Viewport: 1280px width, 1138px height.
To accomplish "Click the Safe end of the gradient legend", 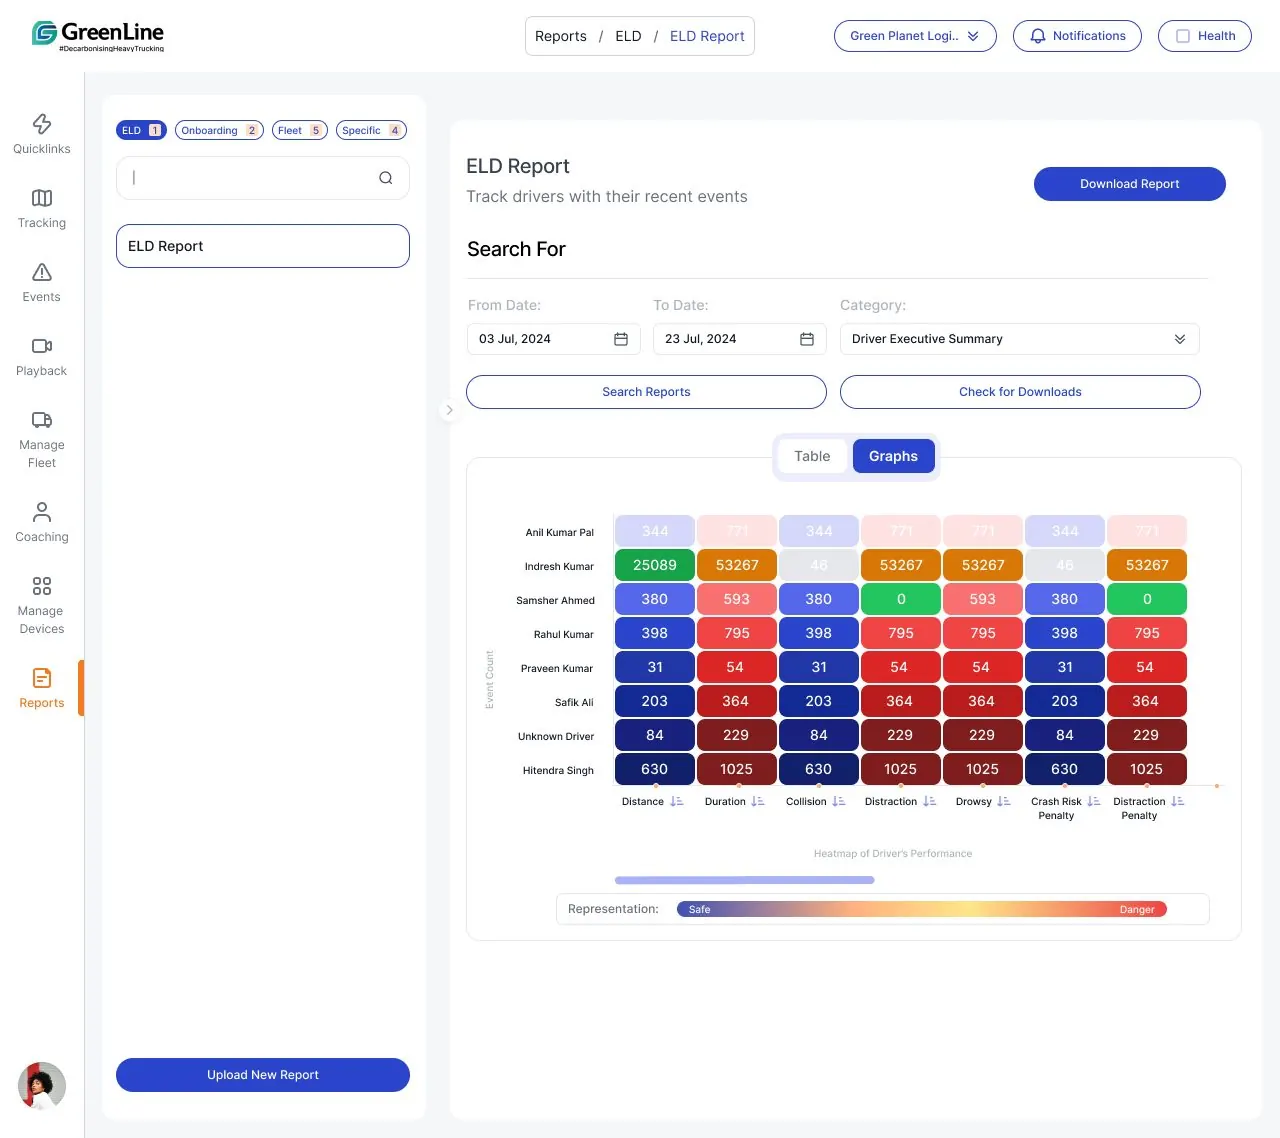I will pos(699,910).
